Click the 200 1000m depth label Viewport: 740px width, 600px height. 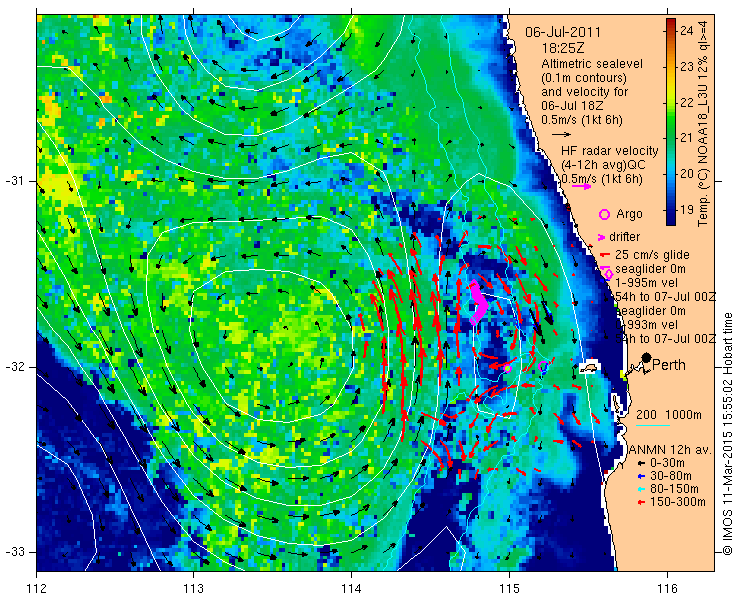pos(669,415)
